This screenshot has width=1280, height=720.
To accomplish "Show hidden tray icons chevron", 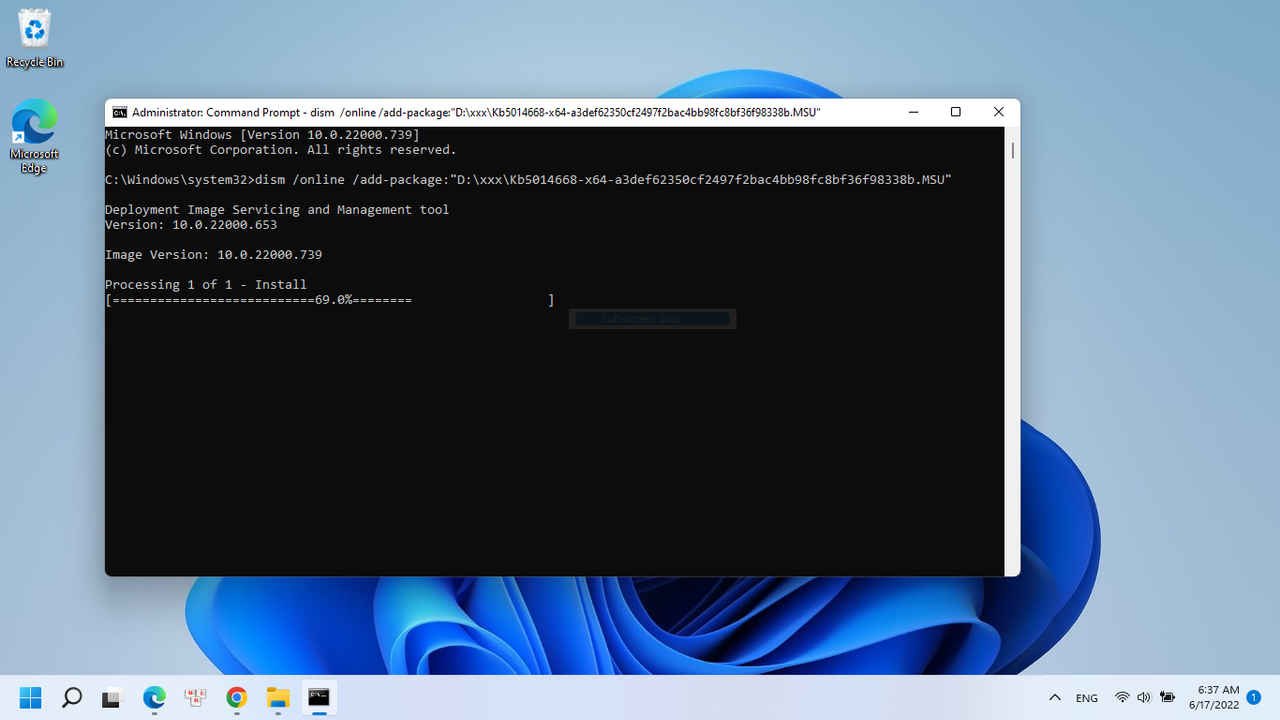I will pyautogui.click(x=1054, y=698).
